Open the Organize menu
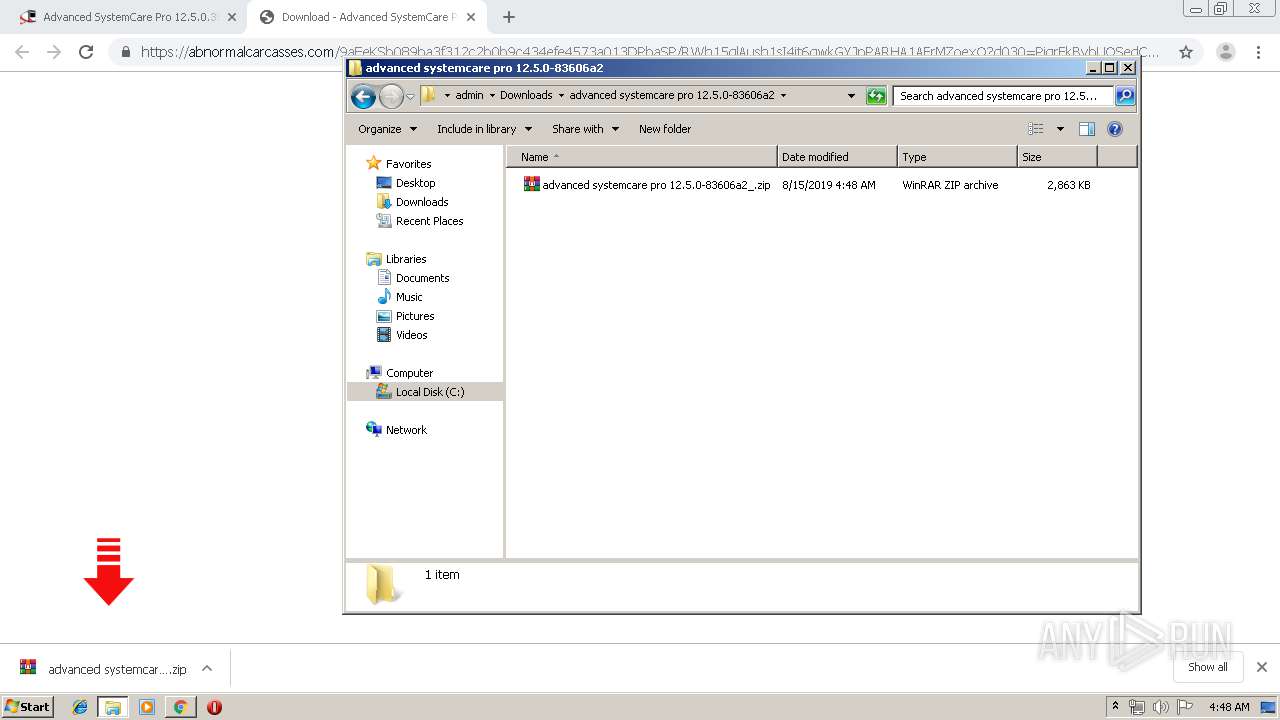 coord(388,129)
